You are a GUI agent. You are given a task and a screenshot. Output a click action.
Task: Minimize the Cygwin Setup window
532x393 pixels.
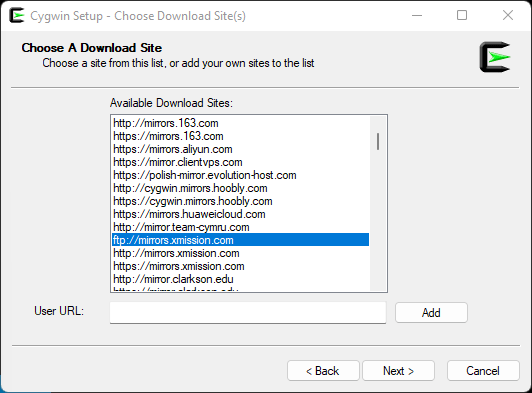coord(417,15)
